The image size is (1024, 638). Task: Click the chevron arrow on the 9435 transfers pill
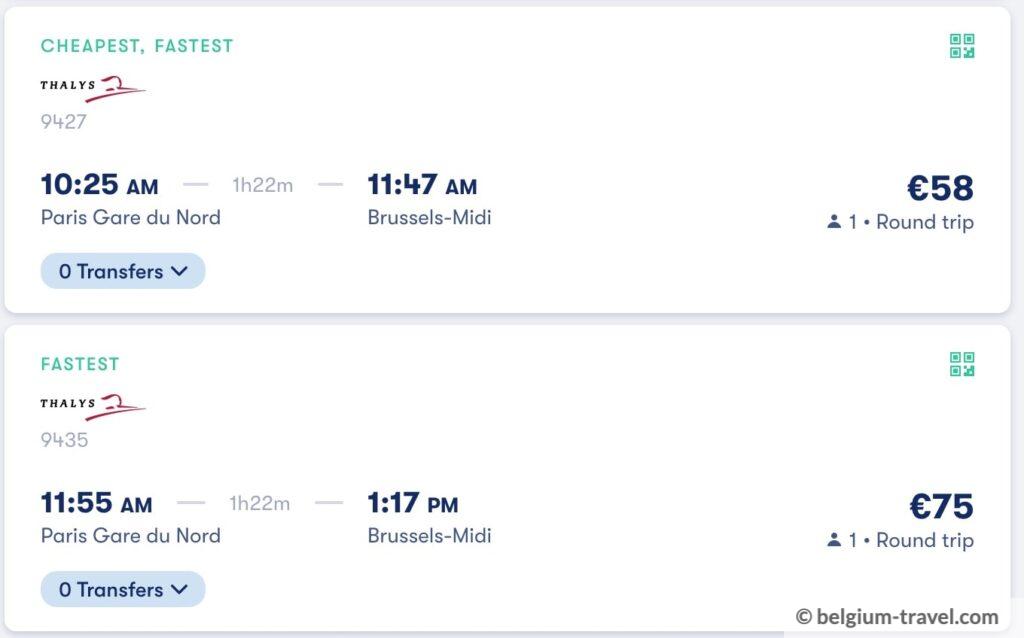(x=179, y=589)
